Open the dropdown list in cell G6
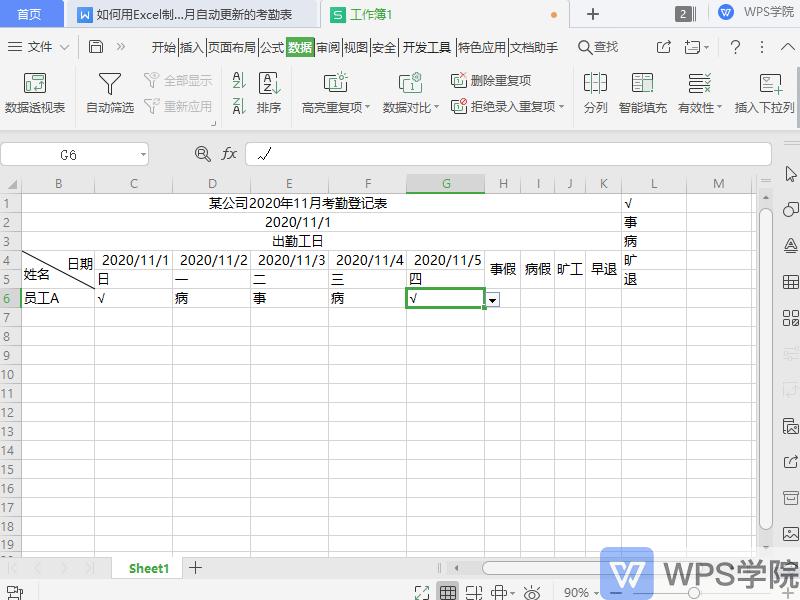 493,299
